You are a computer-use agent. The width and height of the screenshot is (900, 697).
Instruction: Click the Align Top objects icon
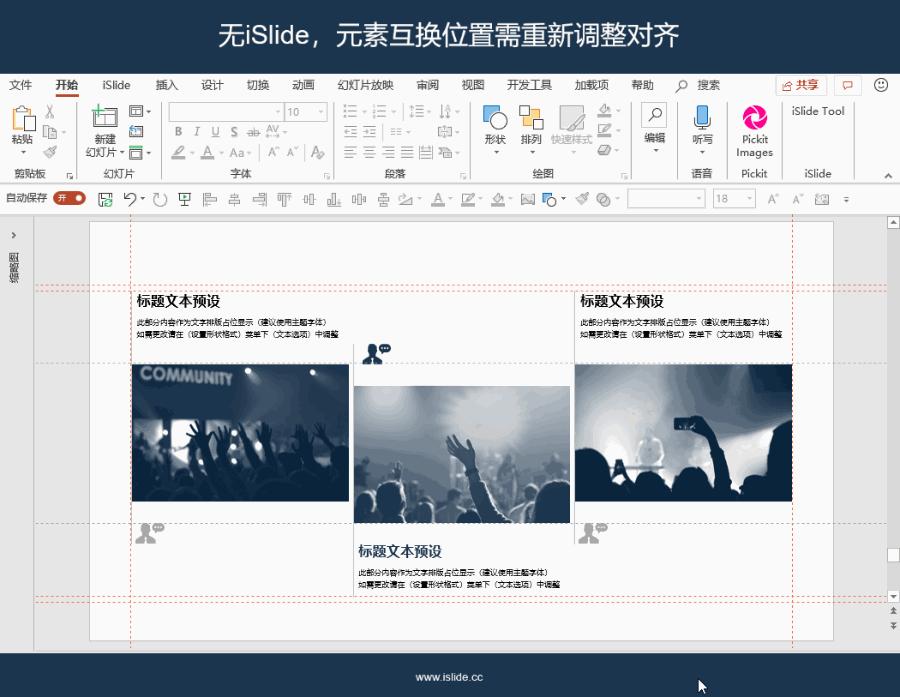point(284,199)
